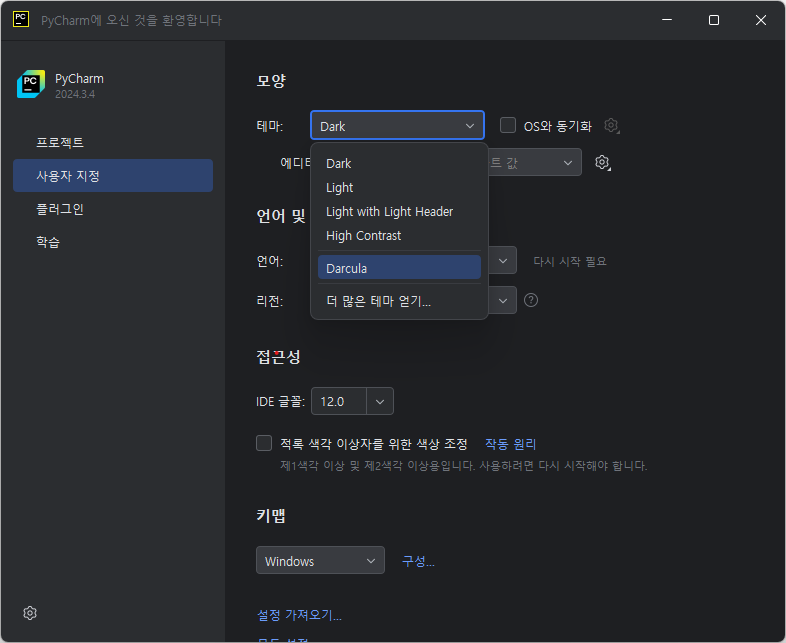786x643 pixels.
Task: Open editor color scheme gear settings
Action: [603, 162]
